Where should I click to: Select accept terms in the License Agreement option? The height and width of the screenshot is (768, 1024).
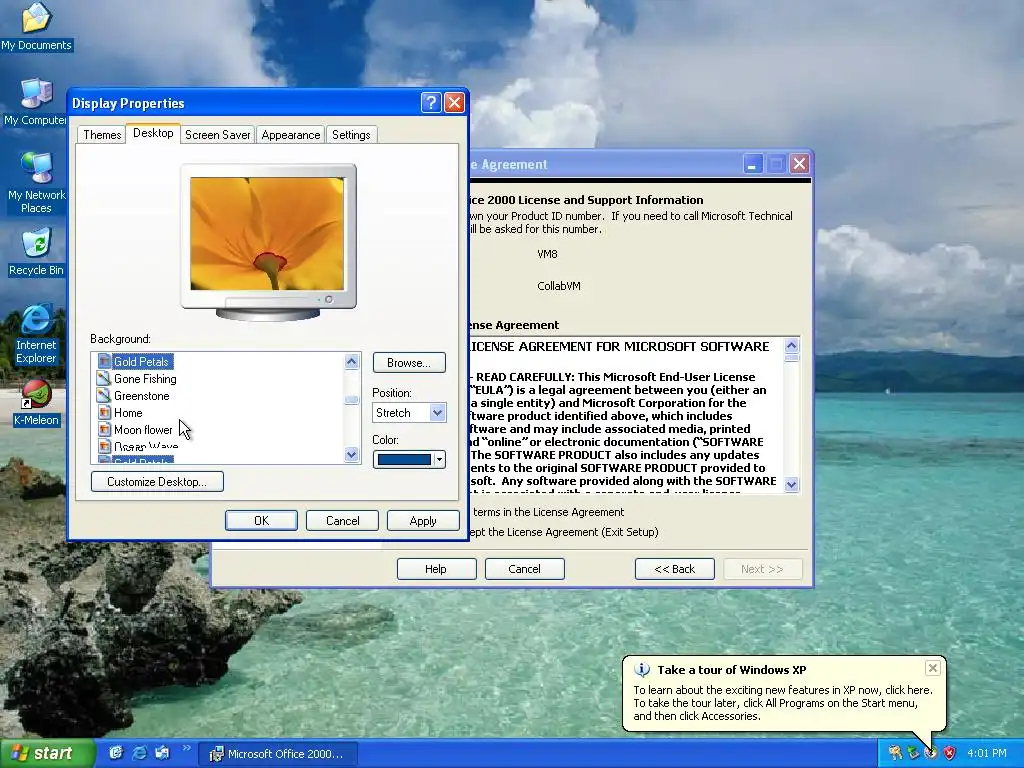pyautogui.click(x=547, y=512)
